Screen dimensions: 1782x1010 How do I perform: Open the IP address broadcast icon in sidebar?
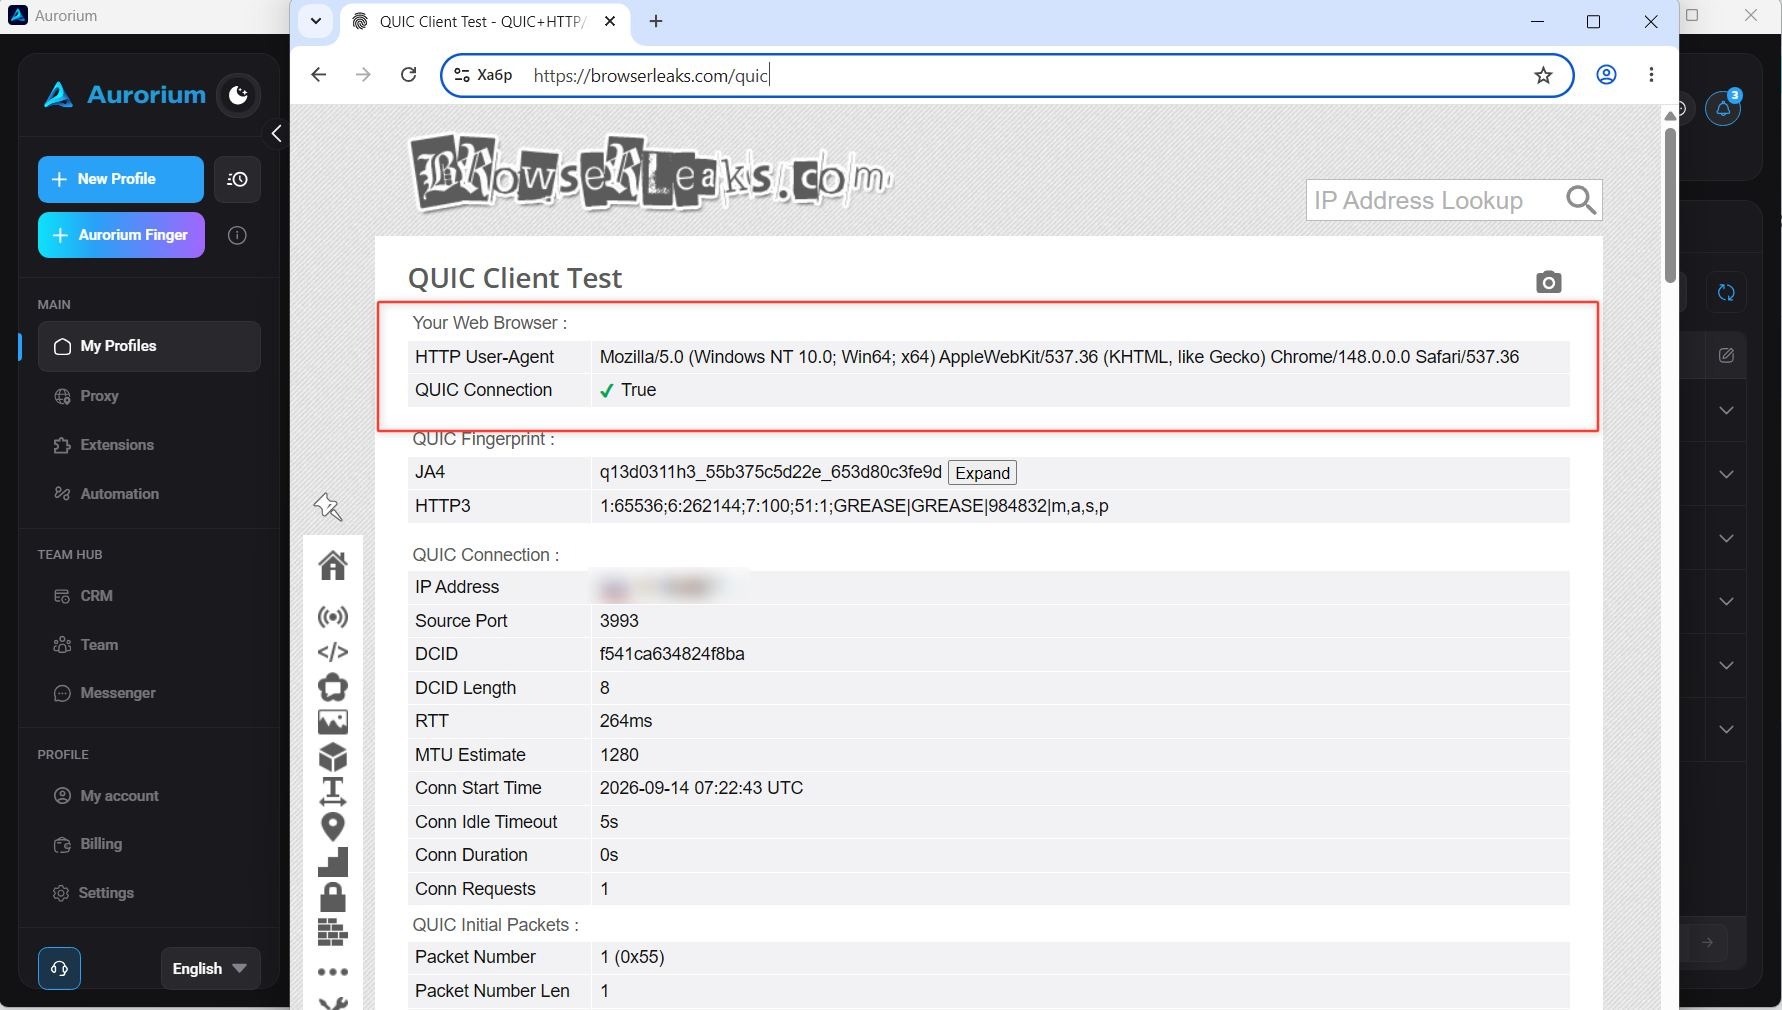point(333,616)
